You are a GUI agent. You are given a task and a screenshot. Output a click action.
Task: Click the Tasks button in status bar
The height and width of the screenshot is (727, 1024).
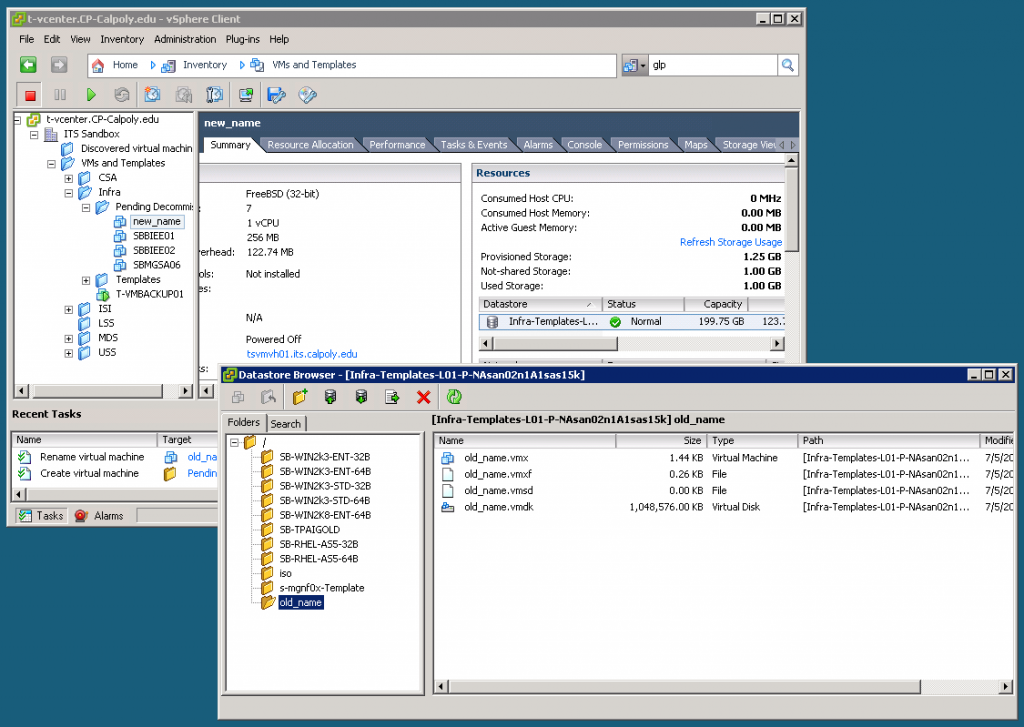(41, 515)
